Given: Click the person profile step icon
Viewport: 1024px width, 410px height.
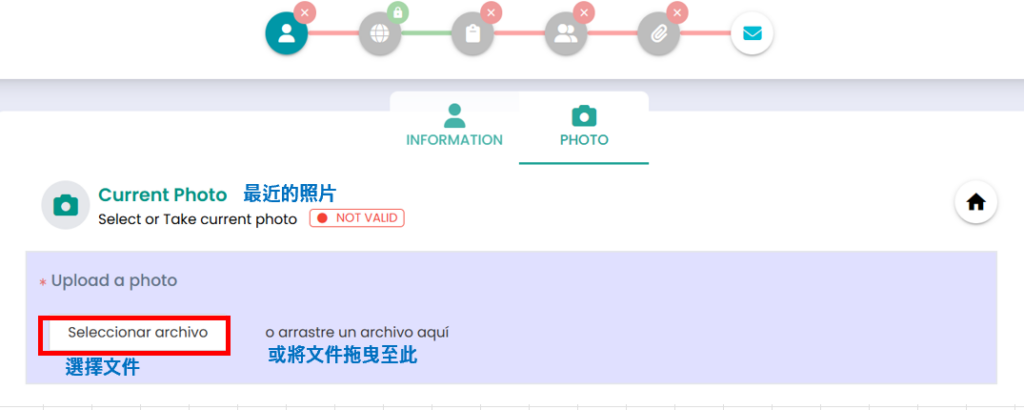Looking at the screenshot, I should pyautogui.click(x=286, y=33).
